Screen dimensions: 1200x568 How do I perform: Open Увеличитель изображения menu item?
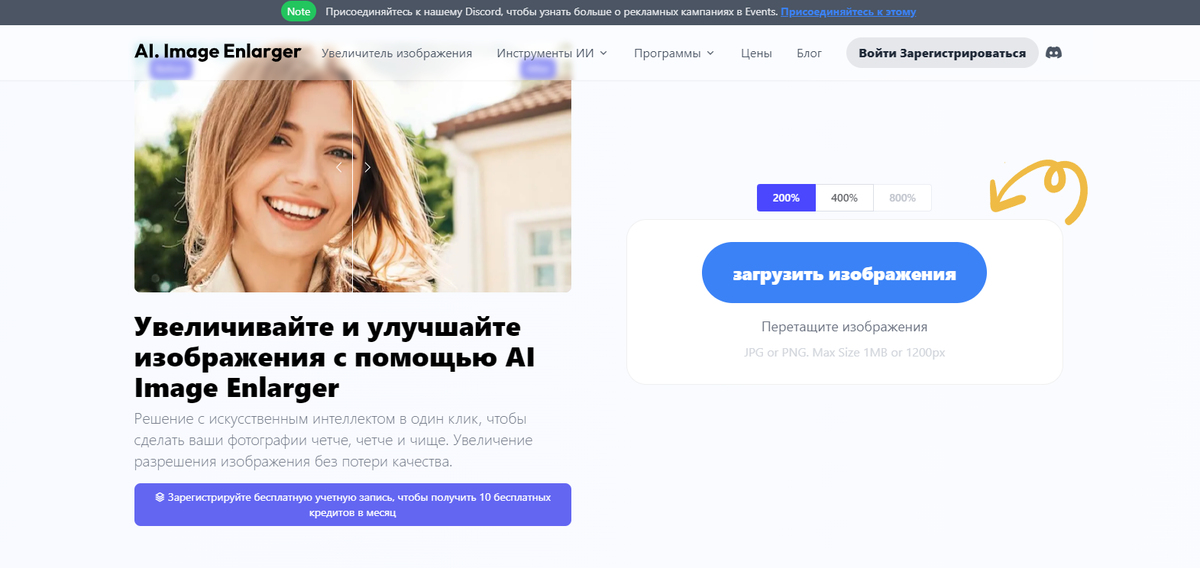[397, 53]
